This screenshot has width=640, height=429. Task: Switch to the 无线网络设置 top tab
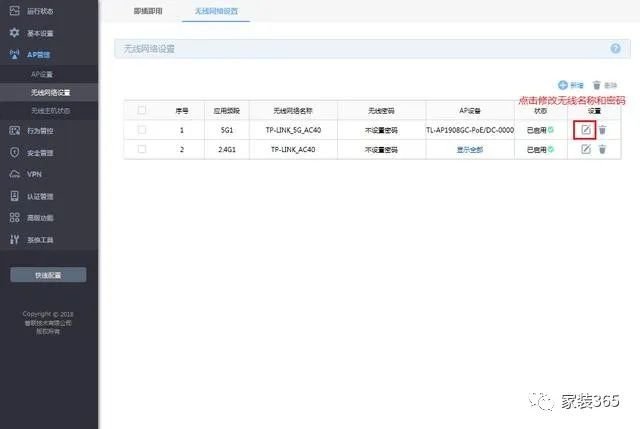[x=216, y=11]
